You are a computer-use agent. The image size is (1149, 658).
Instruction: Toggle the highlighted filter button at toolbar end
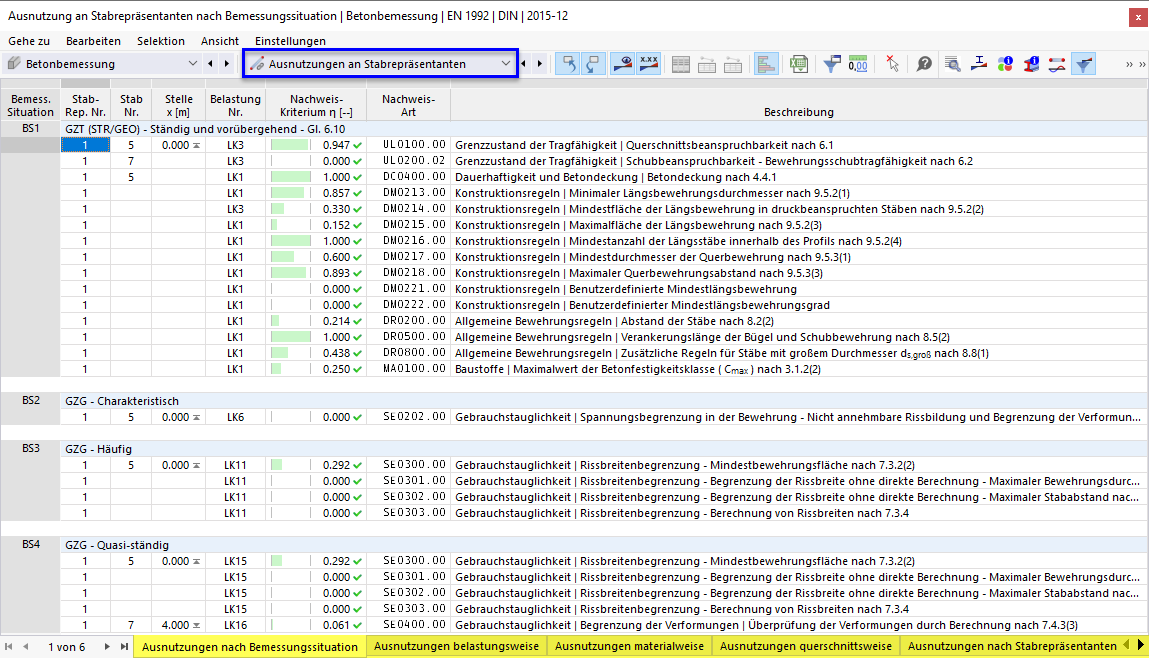1084,64
